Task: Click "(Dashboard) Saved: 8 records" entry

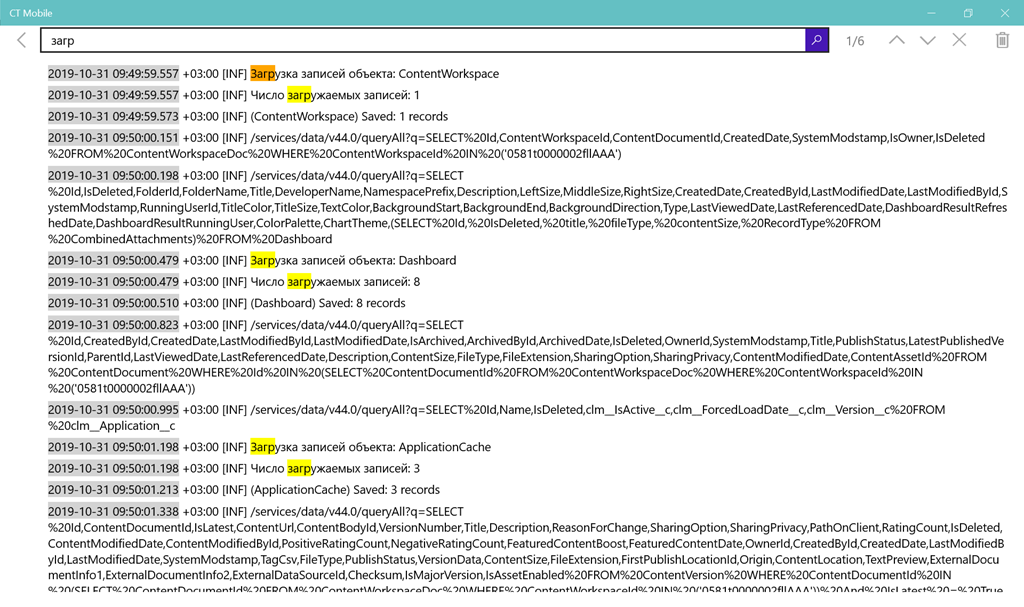Action: coord(328,303)
